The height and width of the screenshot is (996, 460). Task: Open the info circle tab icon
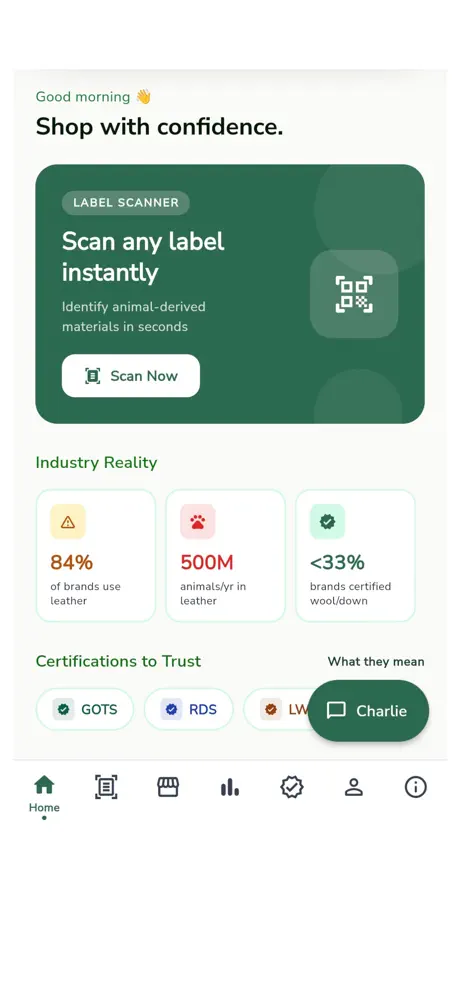(x=416, y=787)
